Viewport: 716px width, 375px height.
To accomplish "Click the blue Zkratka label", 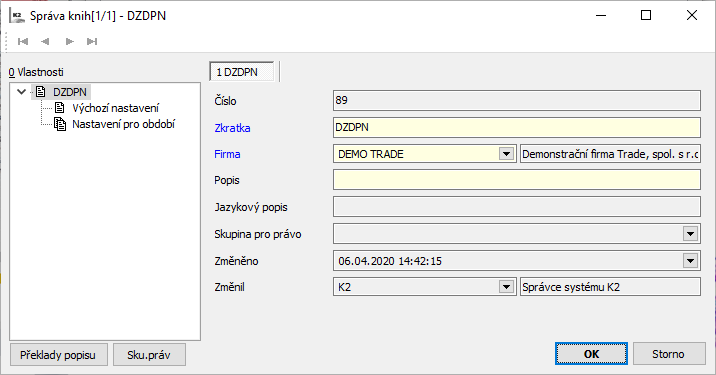I will (x=232, y=128).
